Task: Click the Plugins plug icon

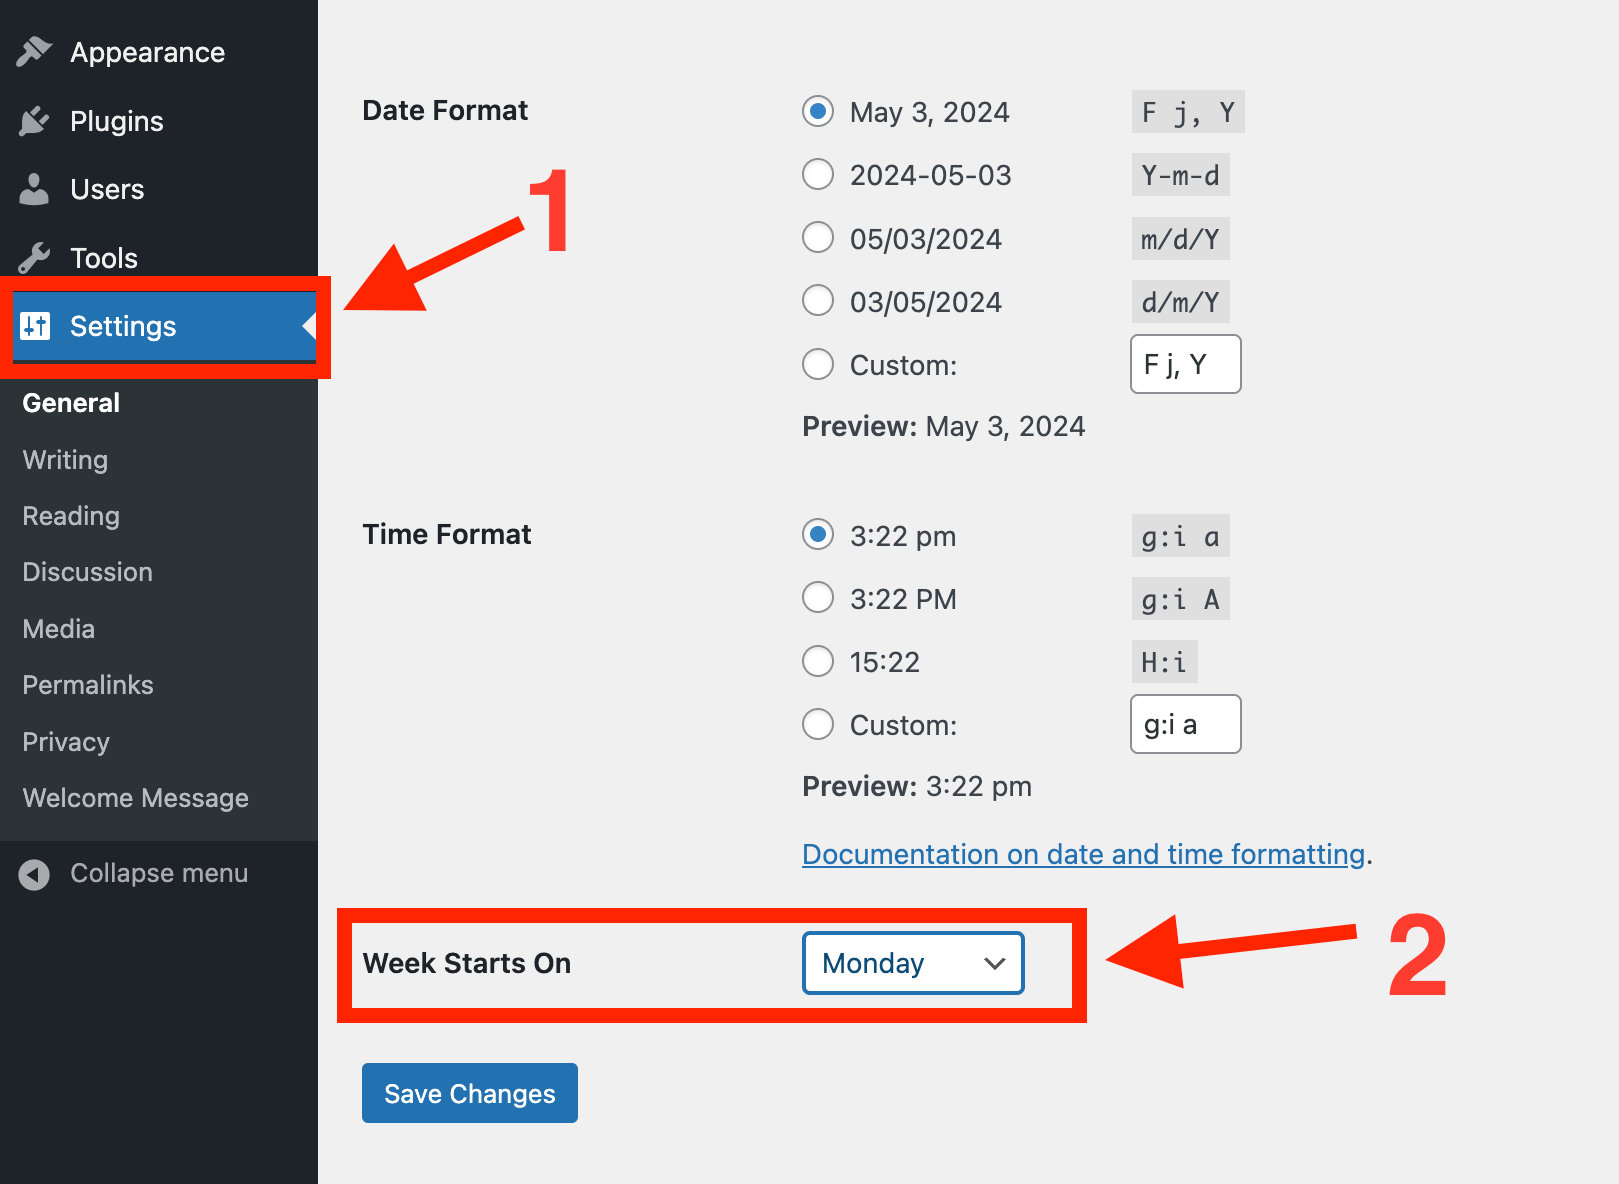Action: pyautogui.click(x=34, y=120)
